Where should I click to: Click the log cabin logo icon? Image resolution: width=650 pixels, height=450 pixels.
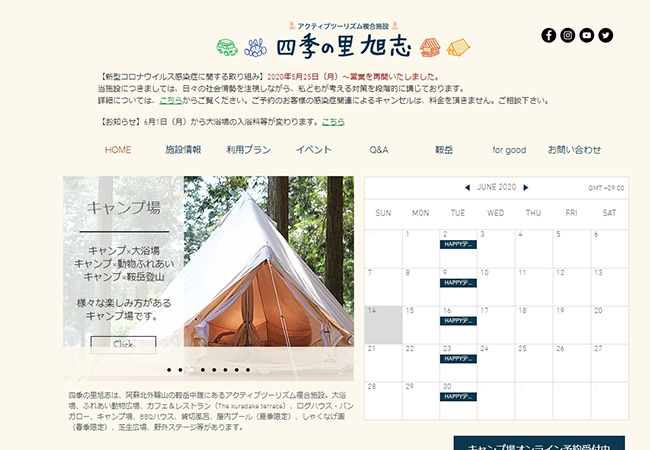click(430, 48)
